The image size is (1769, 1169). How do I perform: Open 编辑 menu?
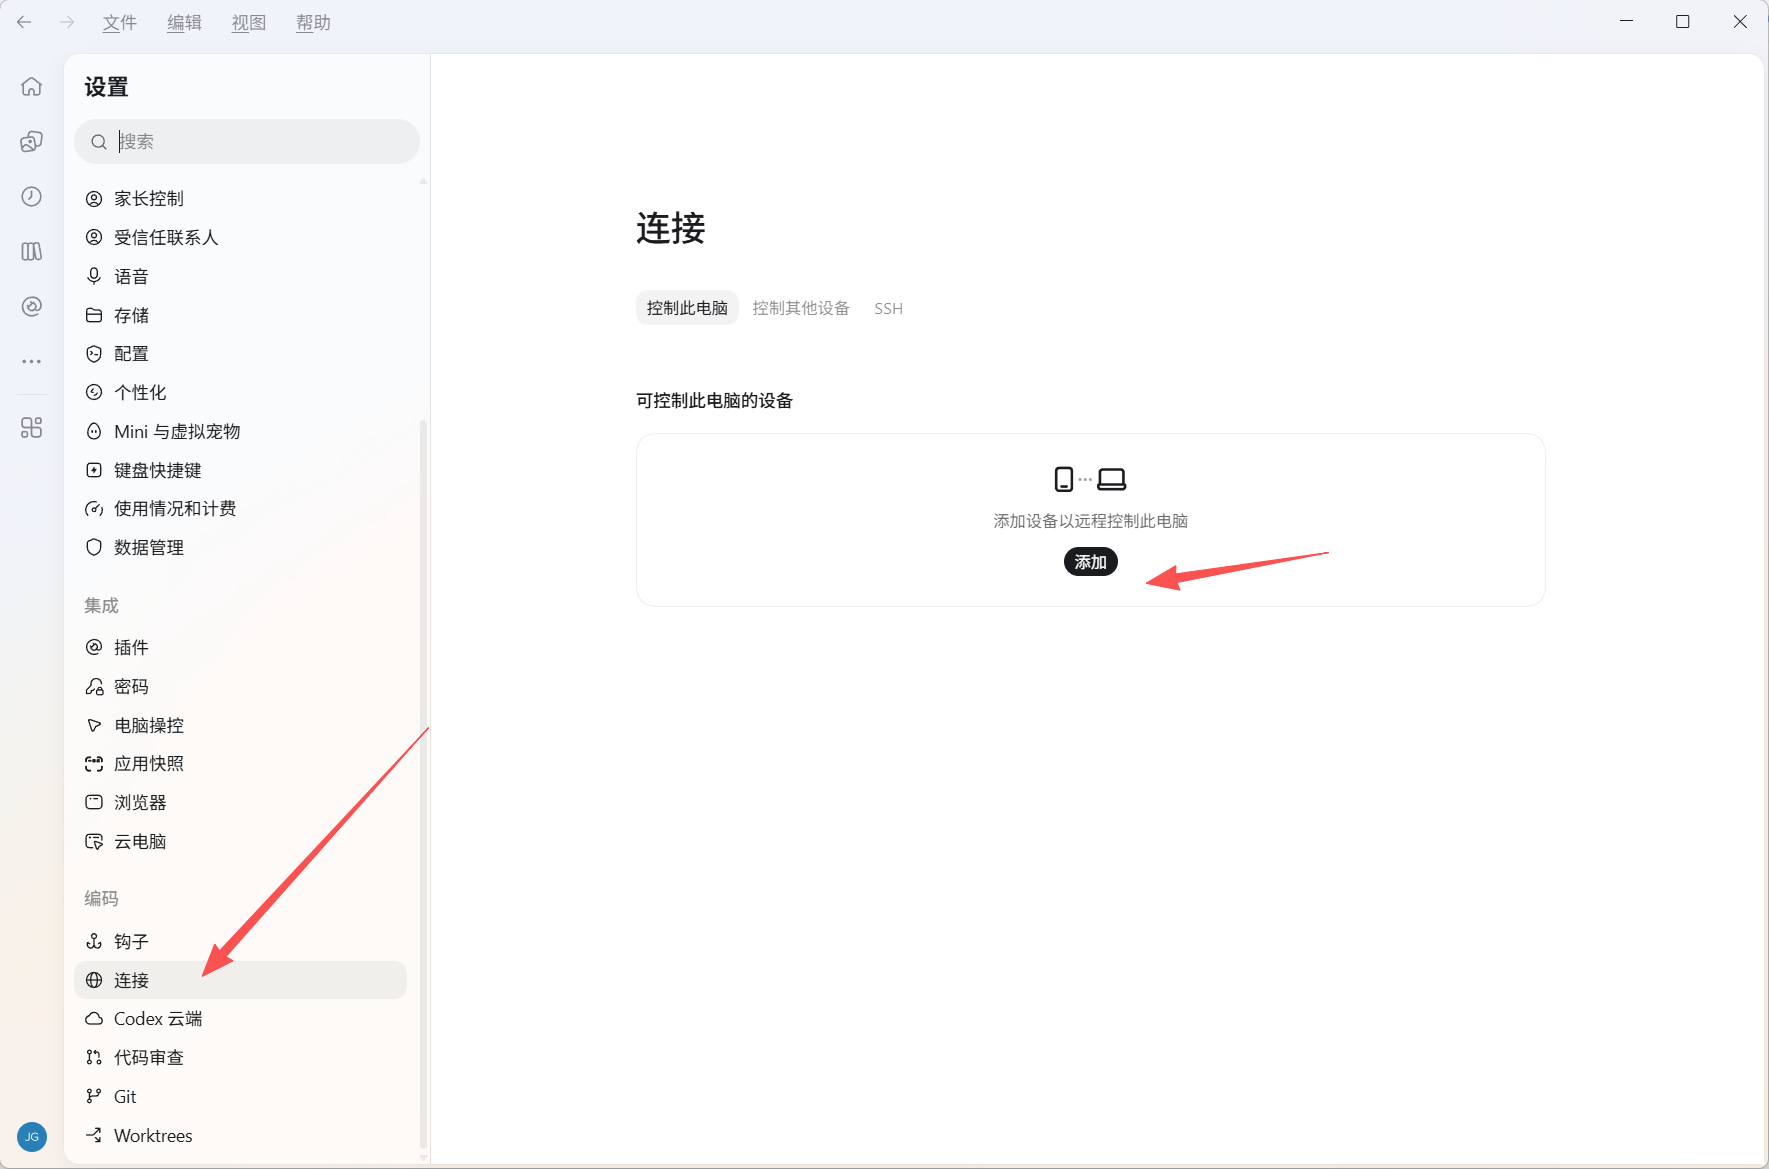coord(184,22)
